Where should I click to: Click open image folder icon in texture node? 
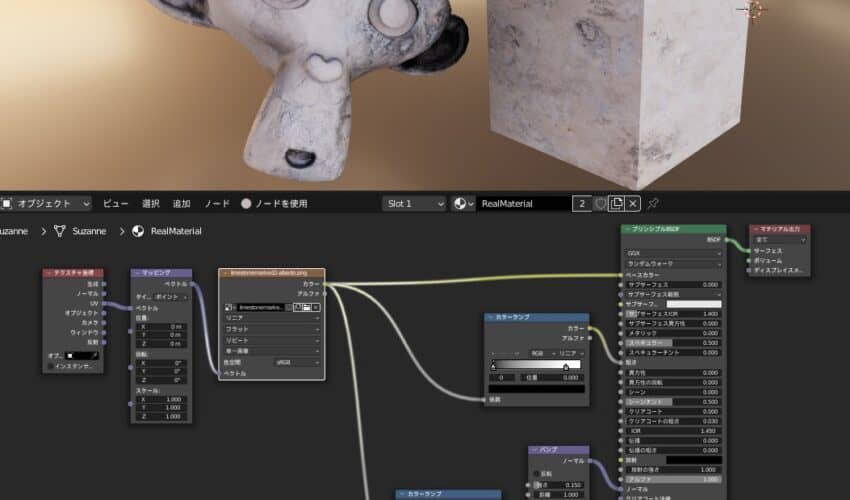pos(306,307)
